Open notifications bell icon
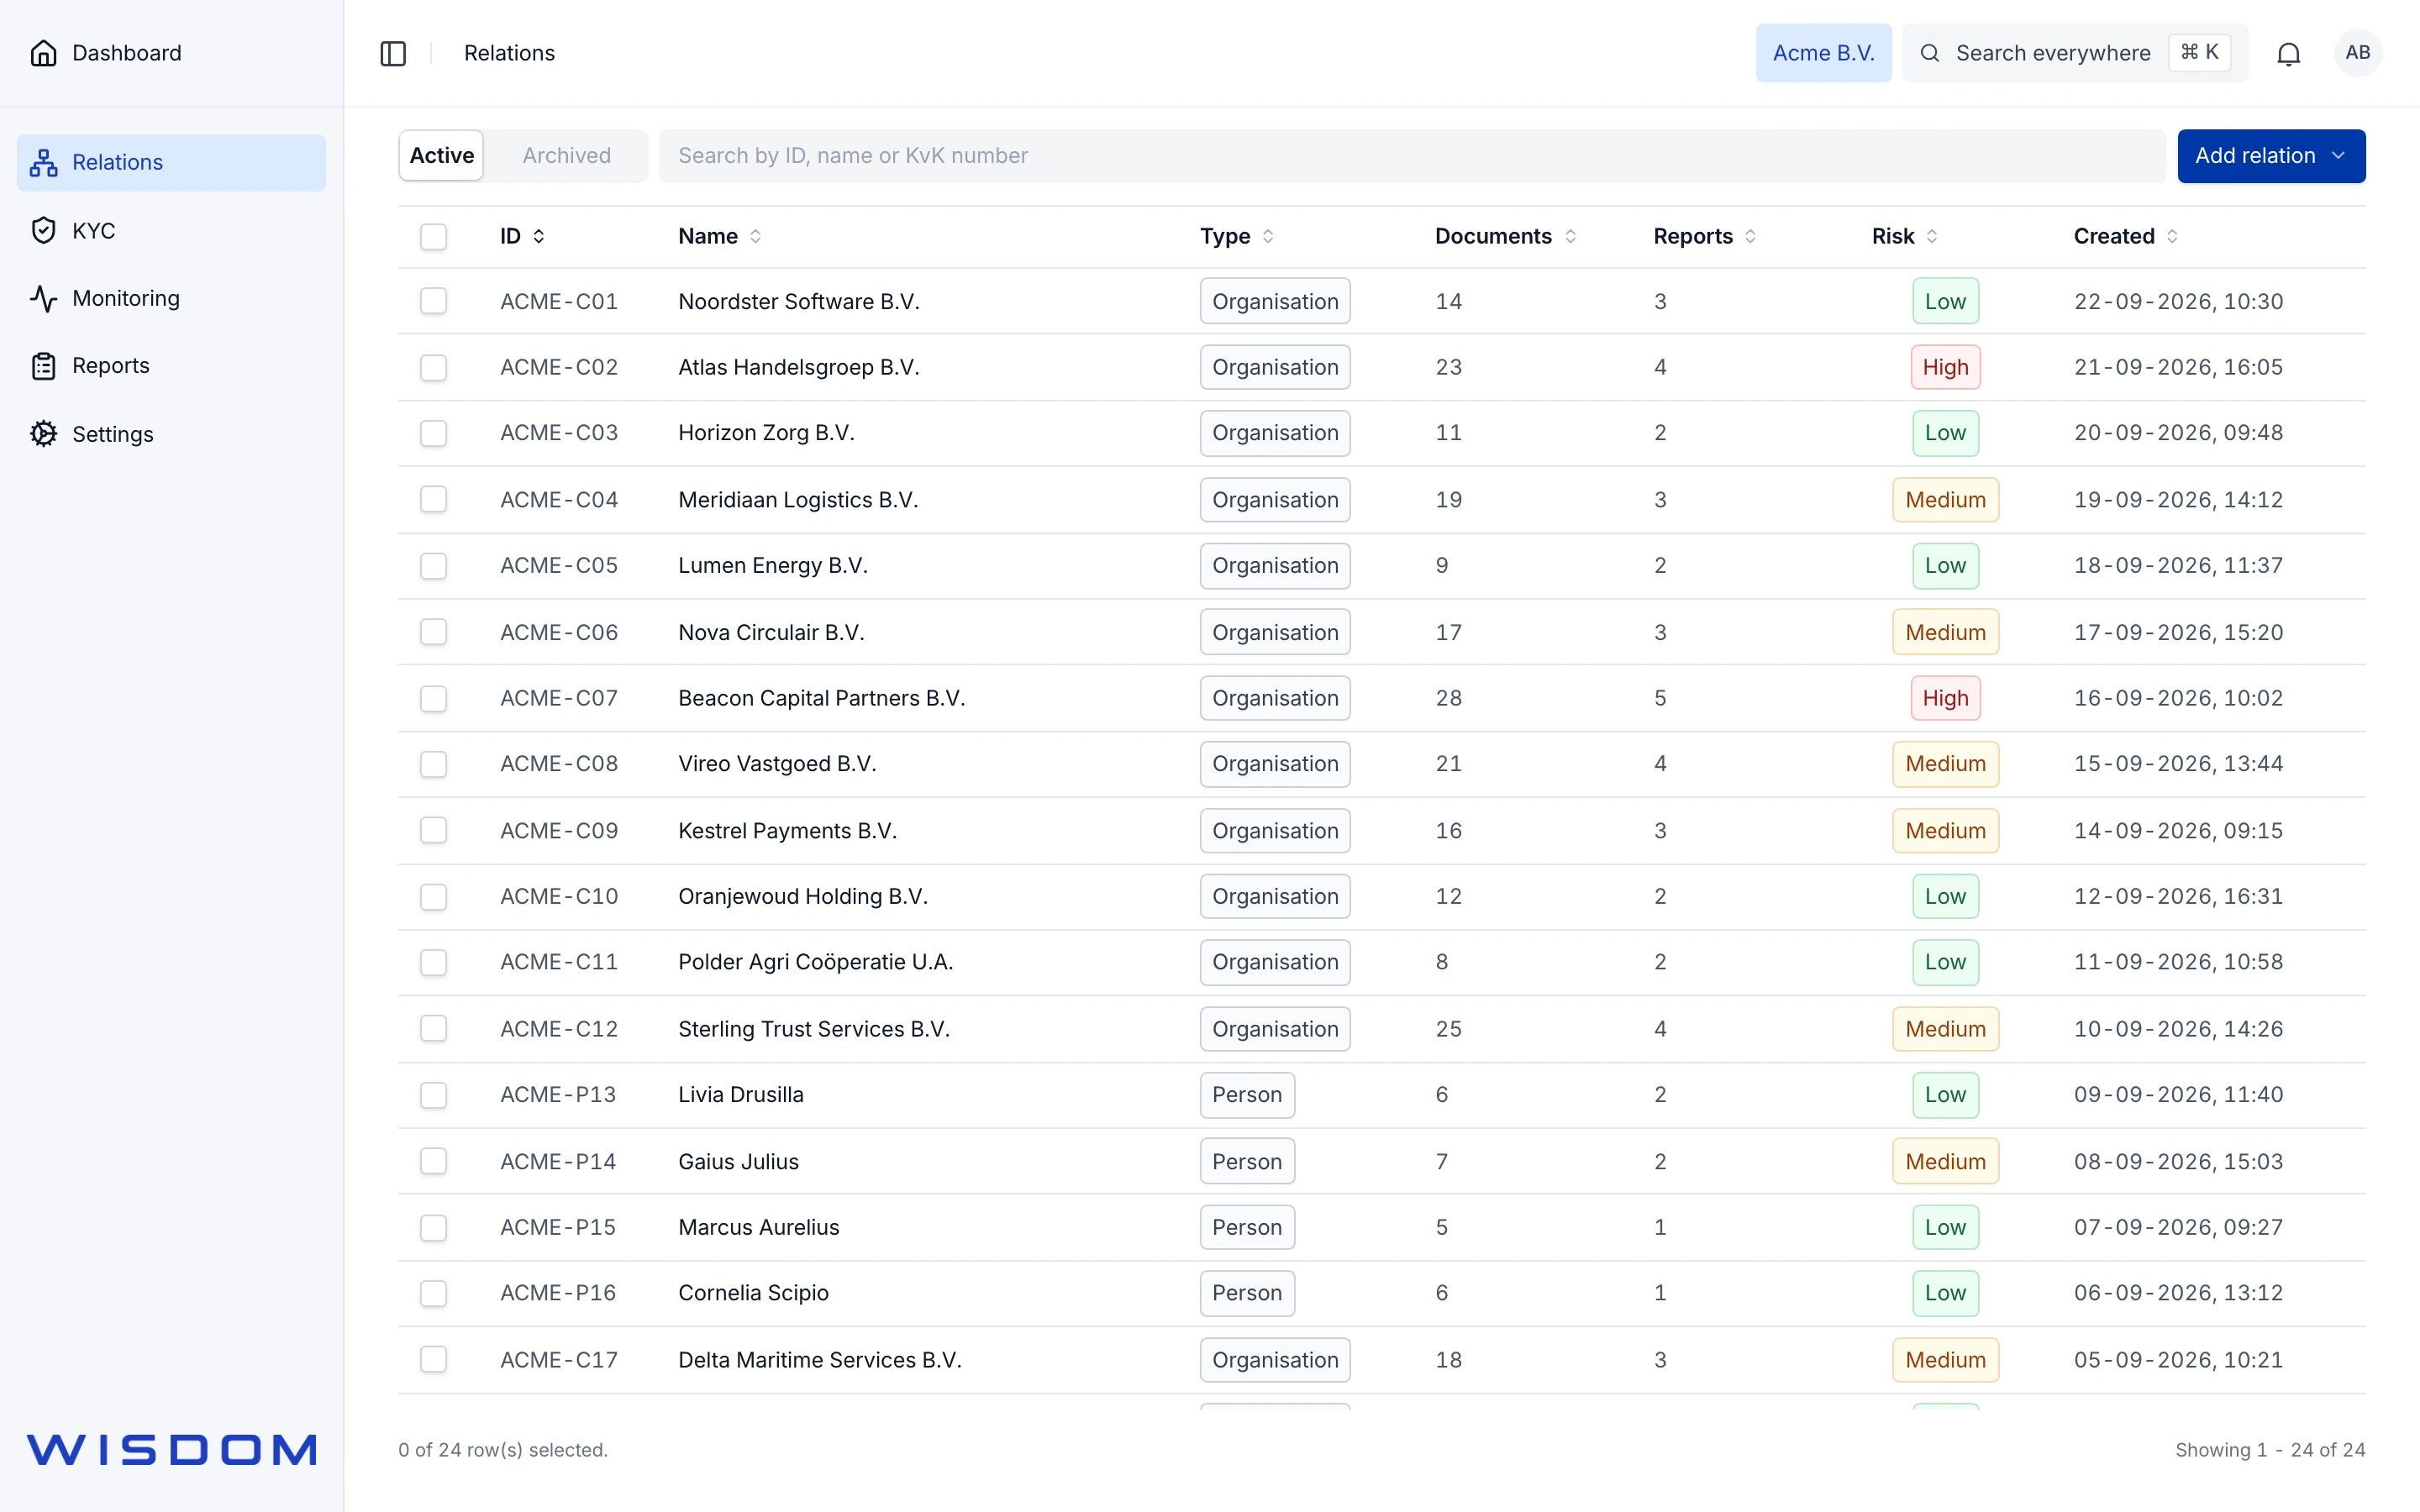2420x1512 pixels. point(2288,53)
